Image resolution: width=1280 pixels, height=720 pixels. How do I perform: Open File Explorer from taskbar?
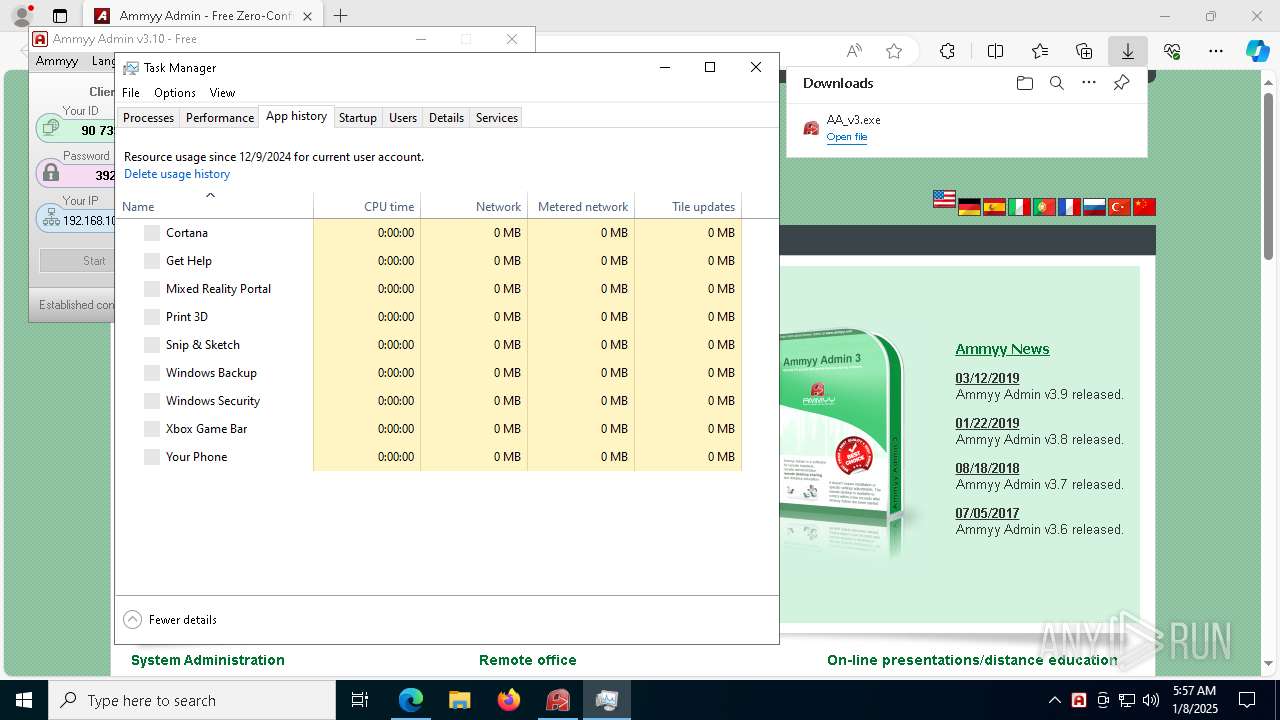click(x=460, y=700)
